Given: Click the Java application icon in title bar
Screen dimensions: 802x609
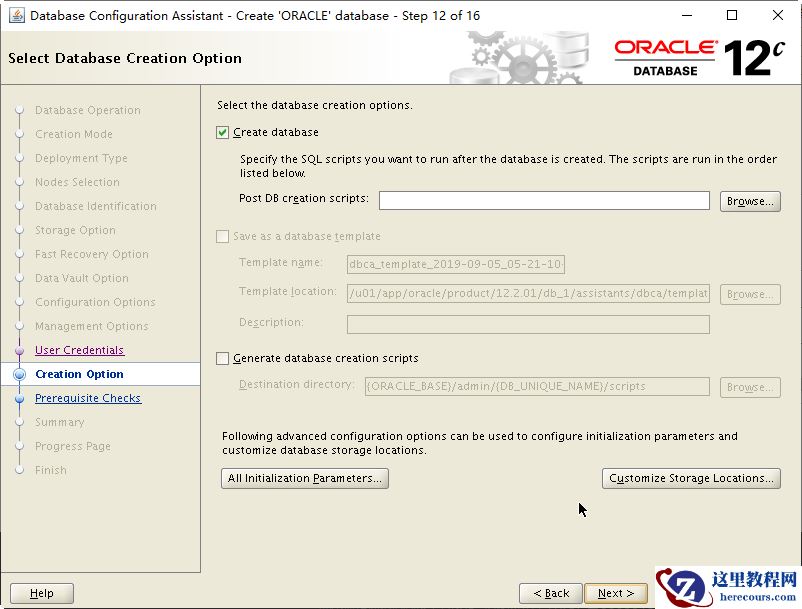Looking at the screenshot, I should tap(17, 15).
